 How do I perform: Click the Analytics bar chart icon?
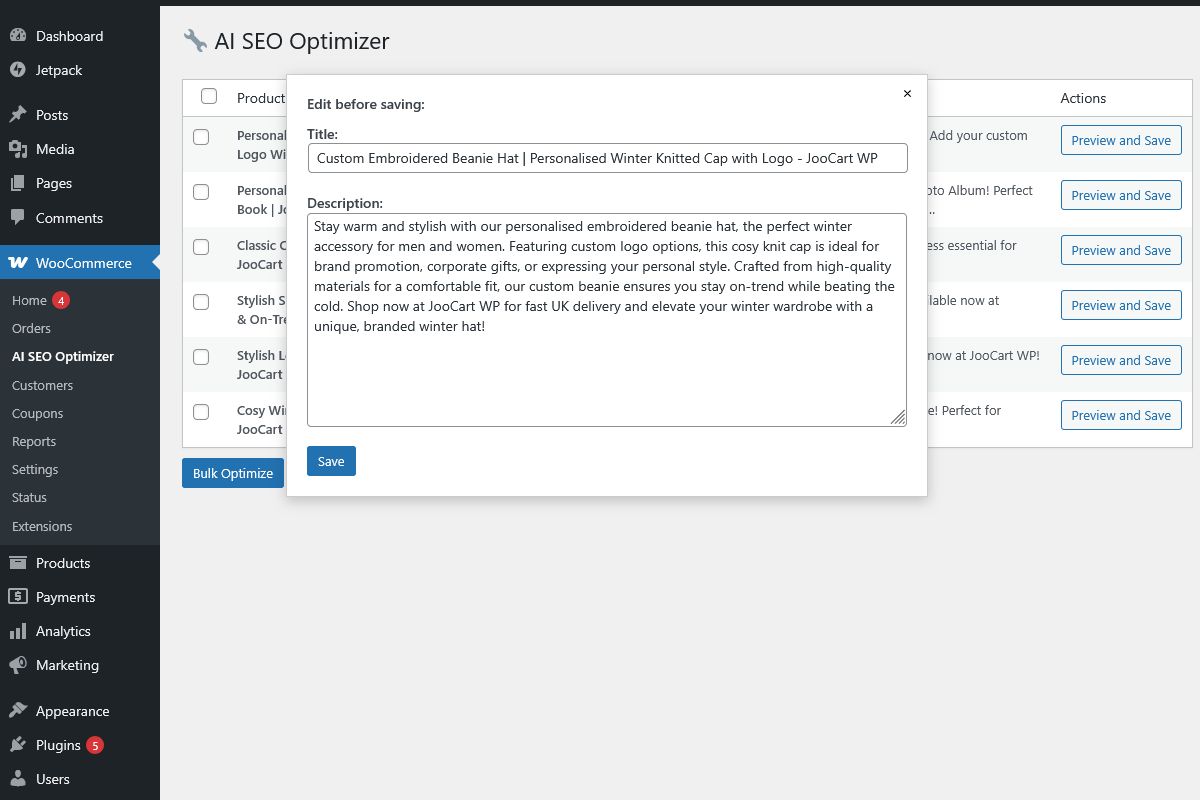tap(18, 631)
